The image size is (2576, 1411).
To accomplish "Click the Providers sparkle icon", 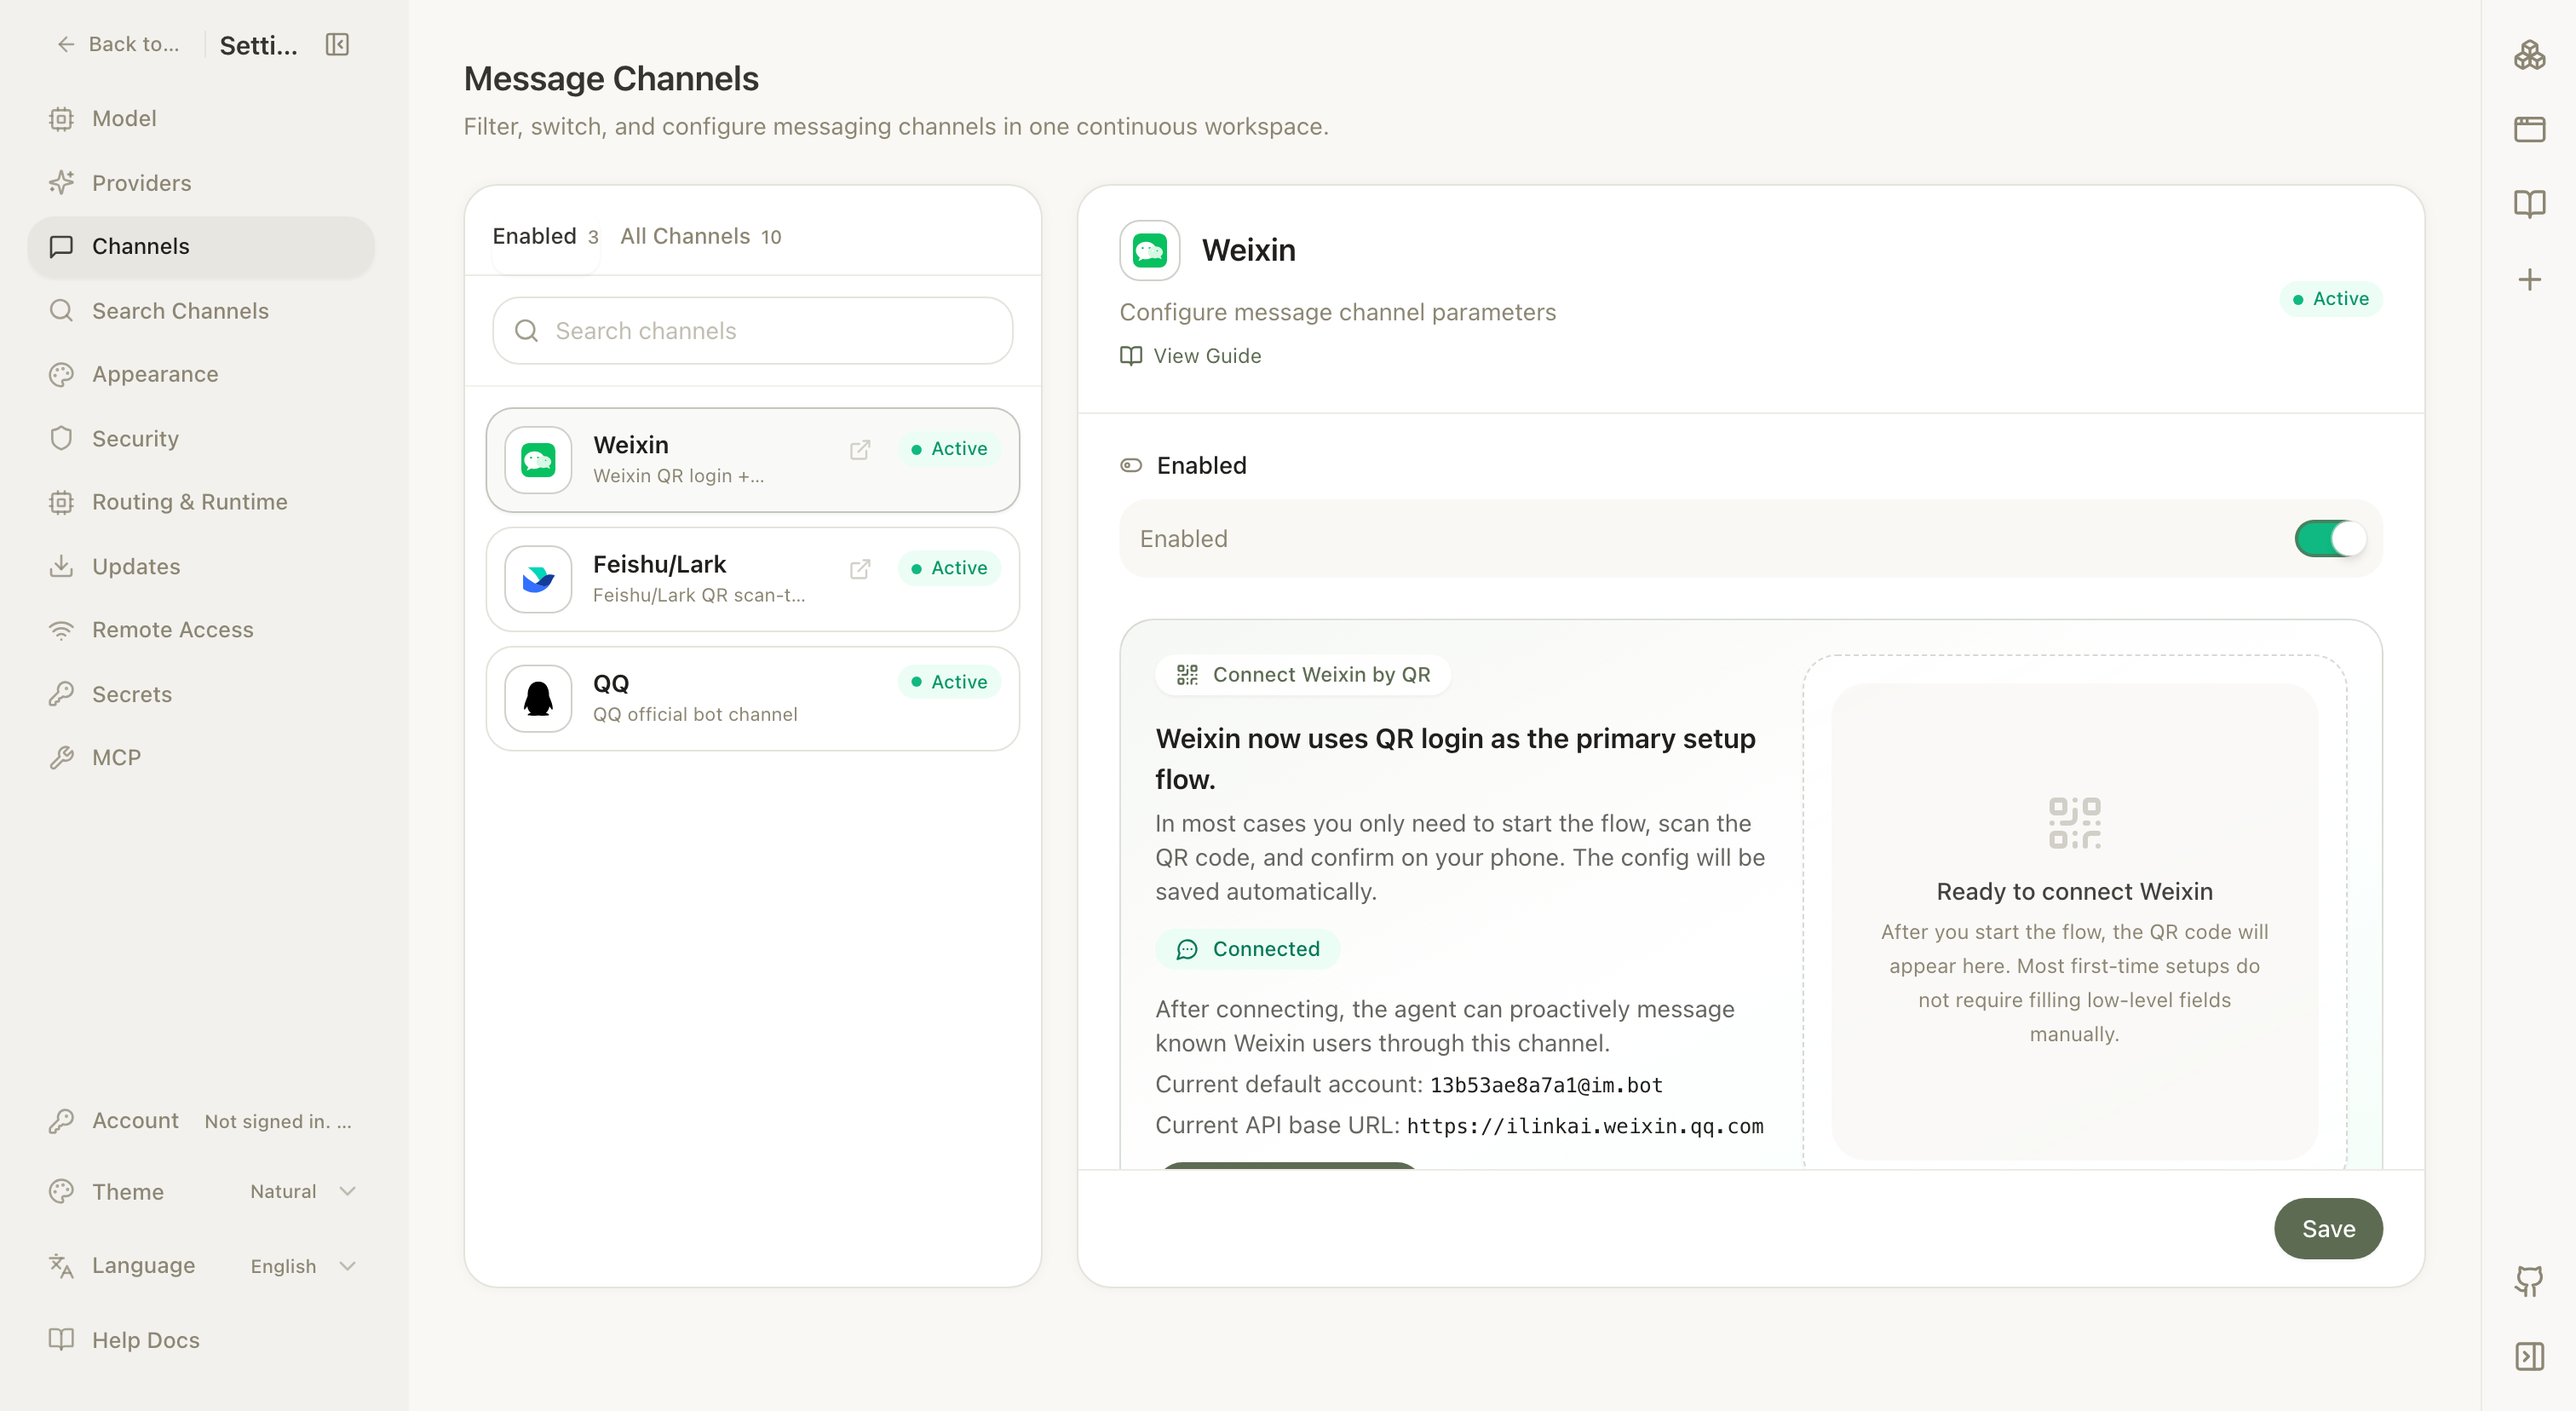I will point(61,182).
